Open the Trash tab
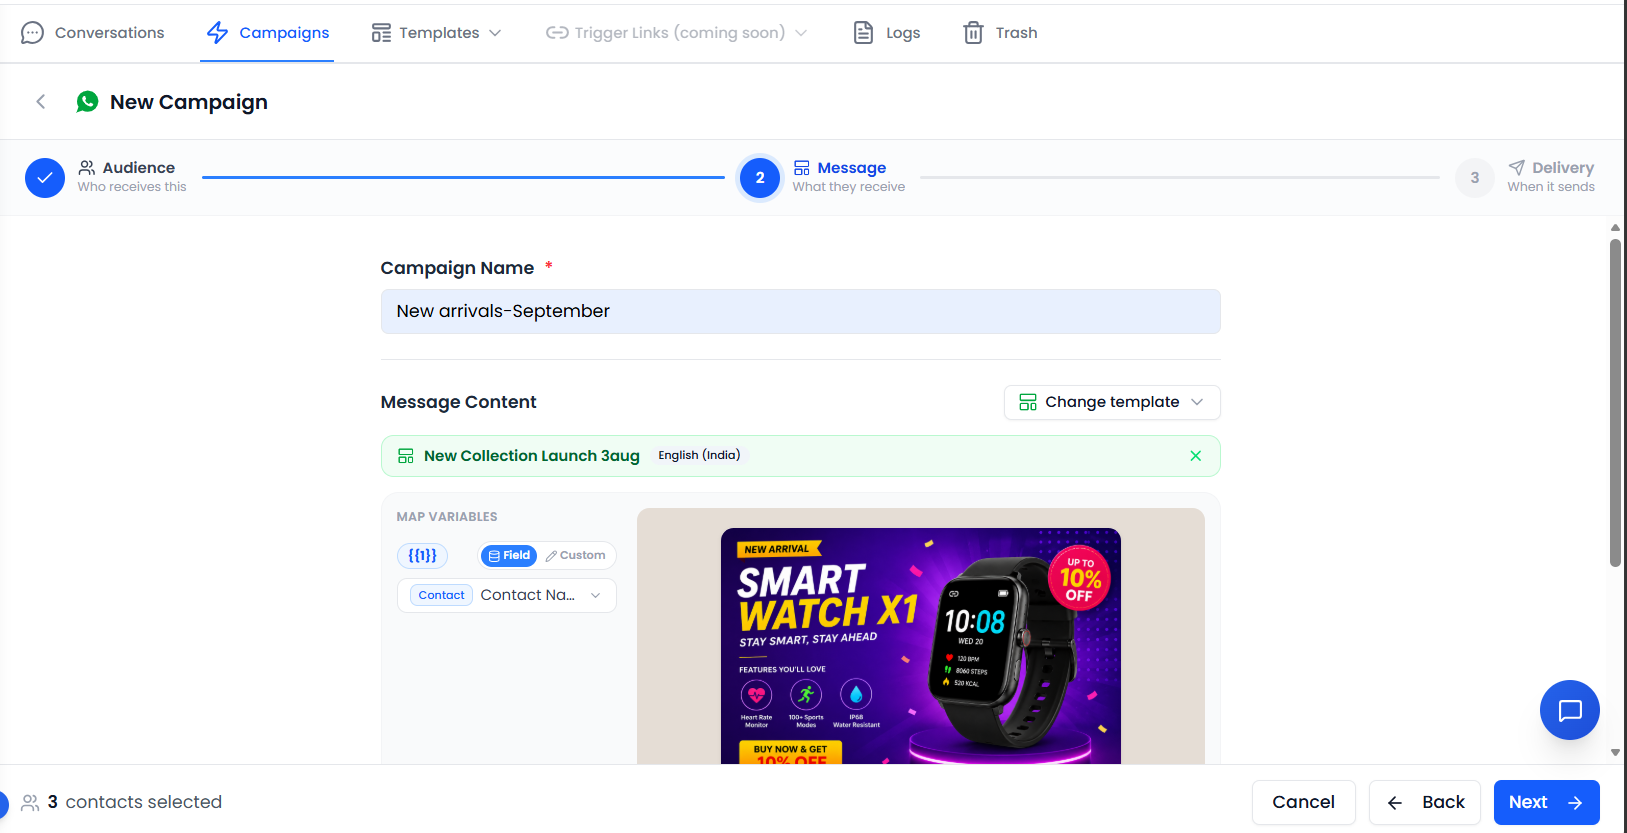1627x833 pixels. pyautogui.click(x=1000, y=33)
